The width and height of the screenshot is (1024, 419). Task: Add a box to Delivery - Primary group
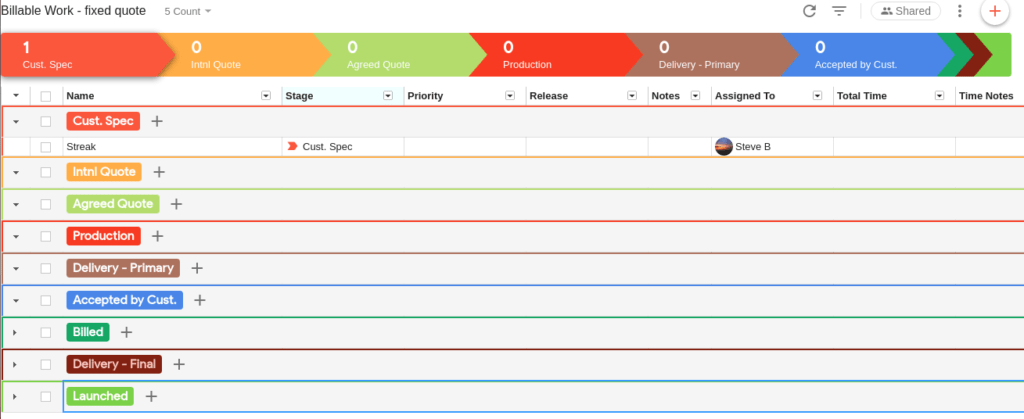pyautogui.click(x=197, y=268)
